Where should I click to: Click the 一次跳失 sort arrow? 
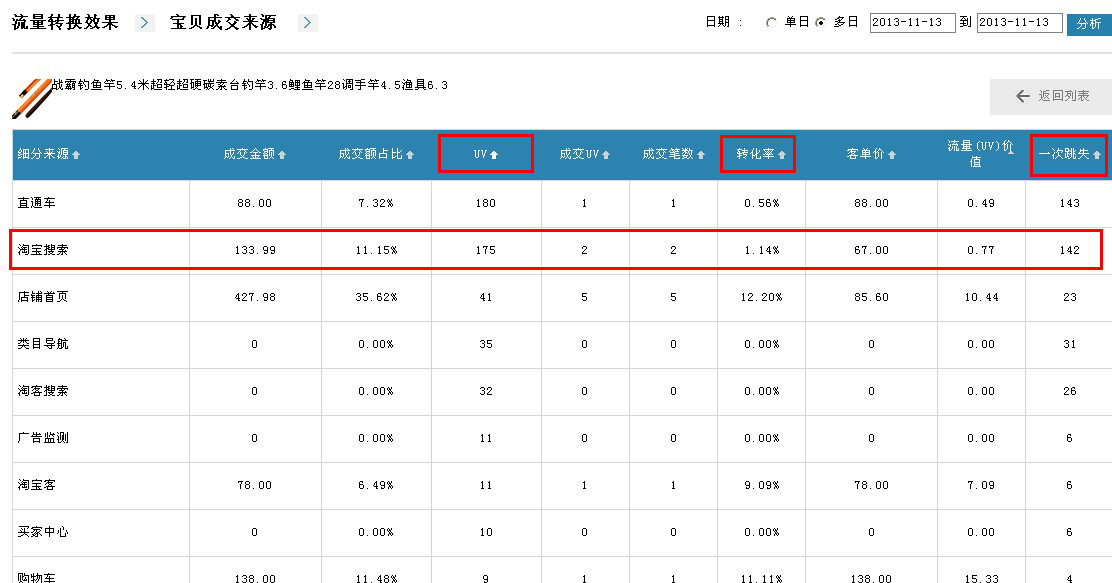click(1096, 155)
